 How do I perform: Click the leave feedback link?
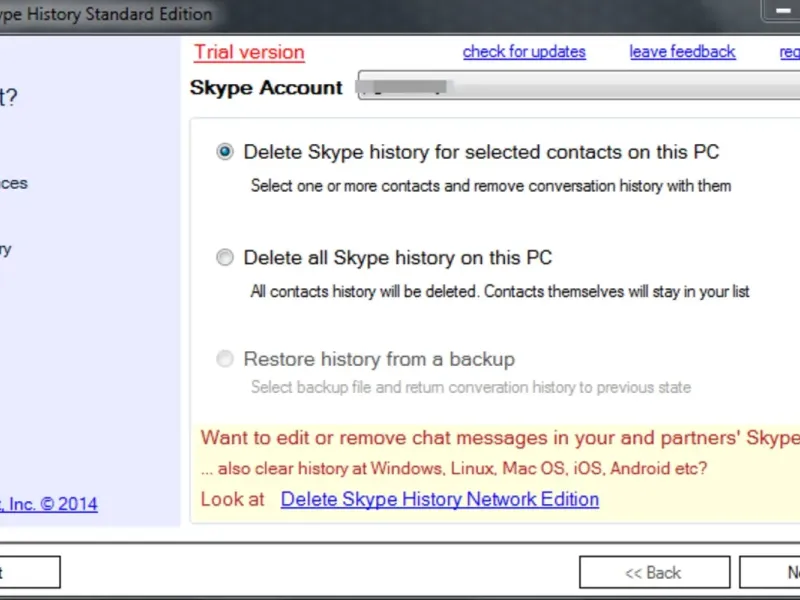[682, 52]
